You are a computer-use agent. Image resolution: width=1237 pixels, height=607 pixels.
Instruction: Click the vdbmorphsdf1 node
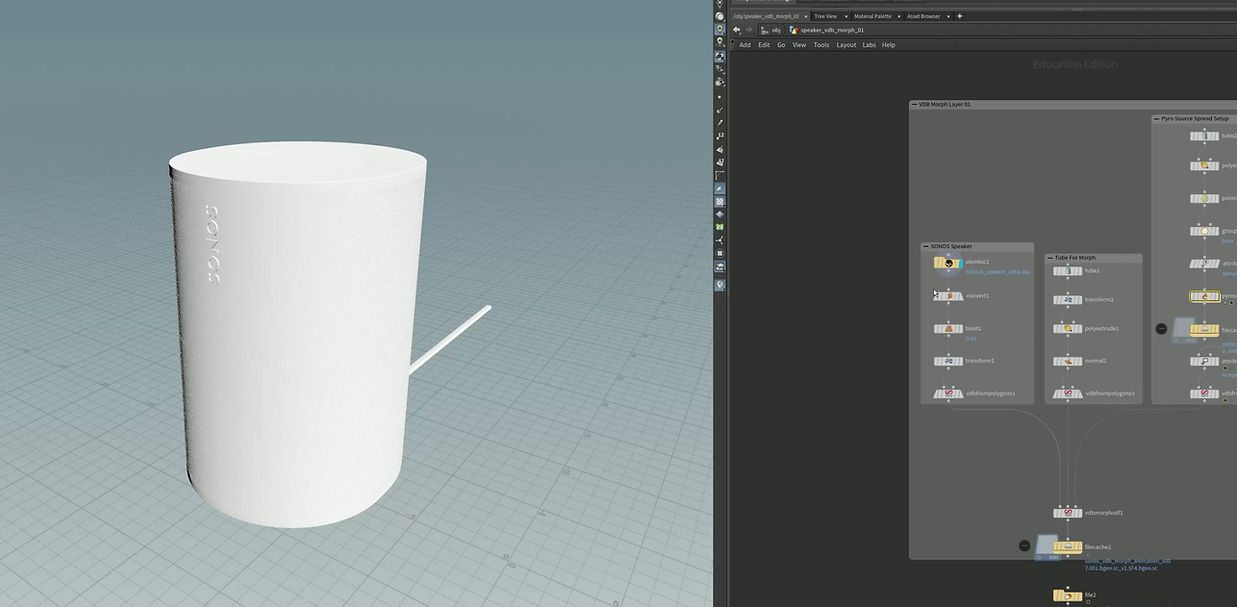(1067, 513)
